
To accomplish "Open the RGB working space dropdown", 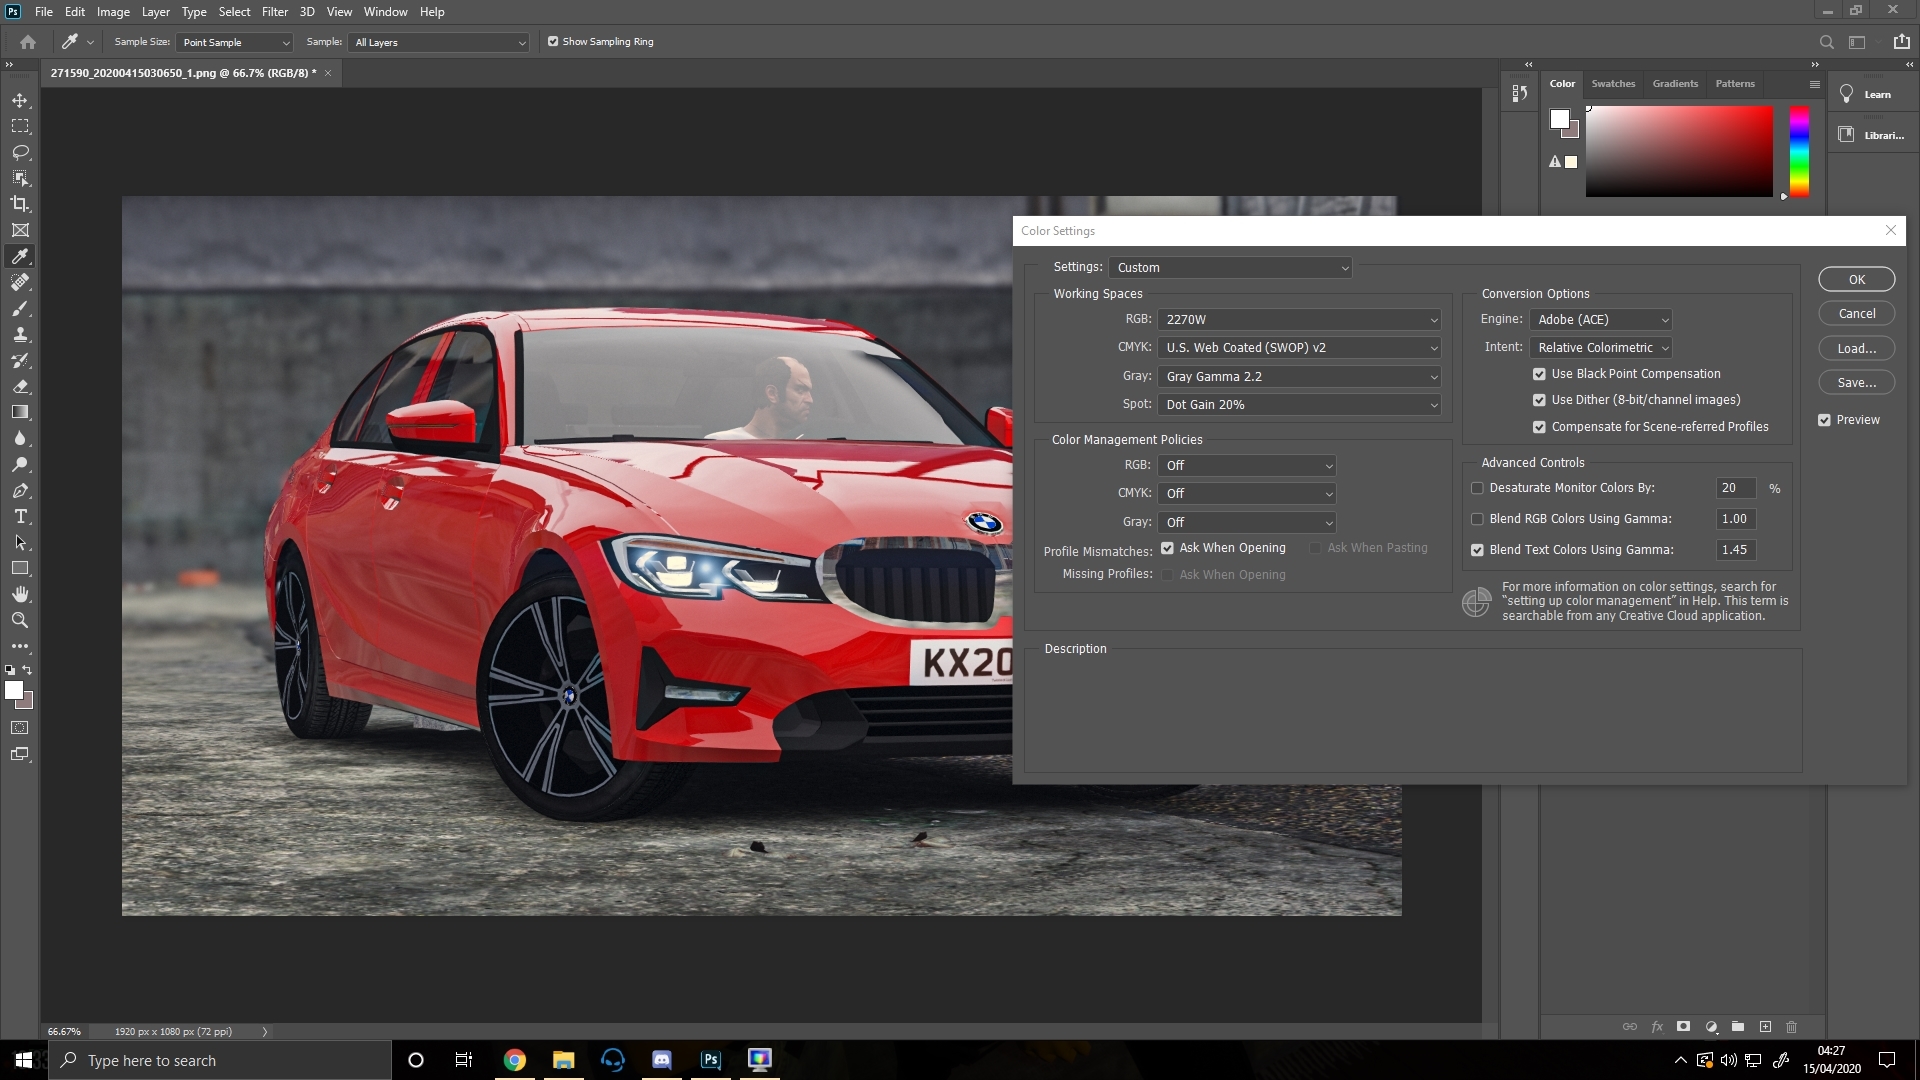I will click(1300, 320).
